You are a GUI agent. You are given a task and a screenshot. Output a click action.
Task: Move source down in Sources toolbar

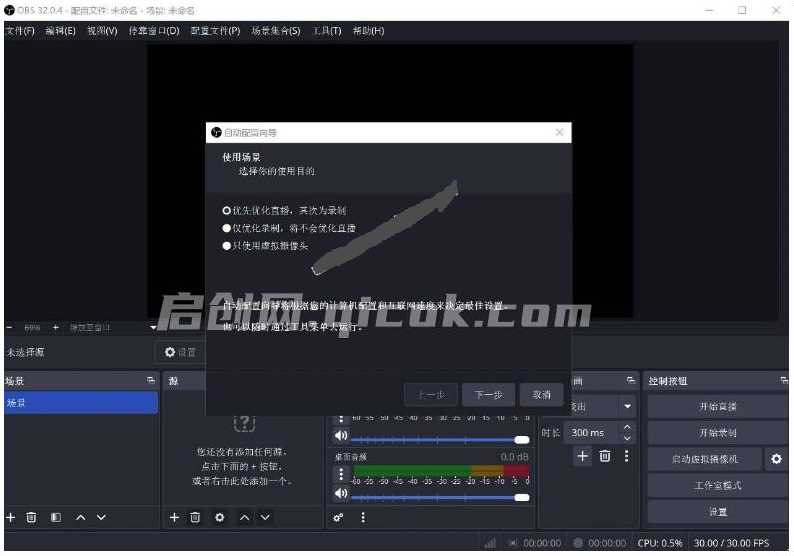click(265, 518)
